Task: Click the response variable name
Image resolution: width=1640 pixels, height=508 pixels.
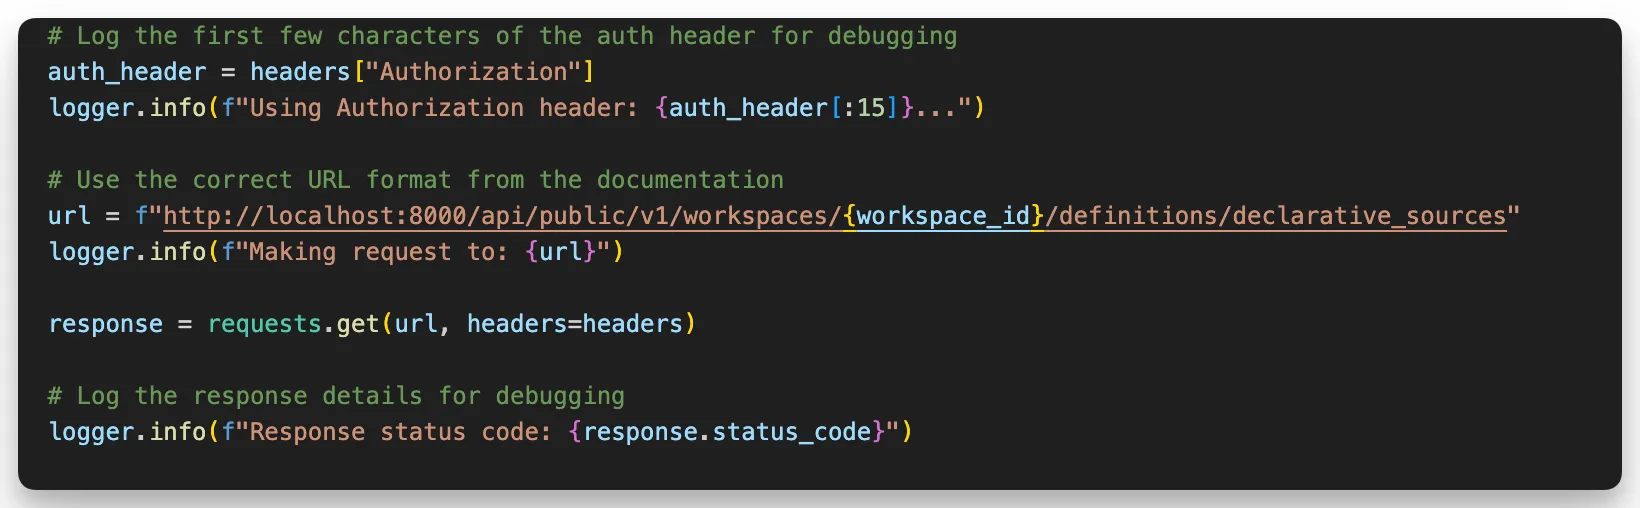Action: click(105, 324)
